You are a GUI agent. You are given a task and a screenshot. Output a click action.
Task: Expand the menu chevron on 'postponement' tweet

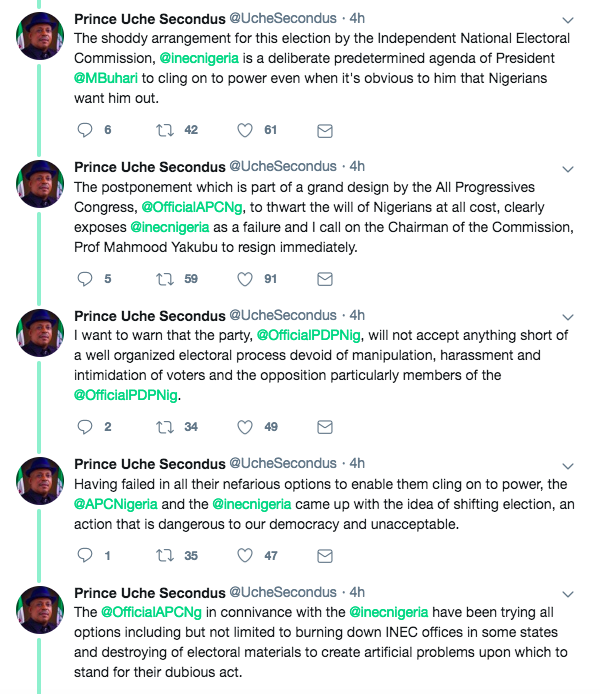tap(568, 169)
